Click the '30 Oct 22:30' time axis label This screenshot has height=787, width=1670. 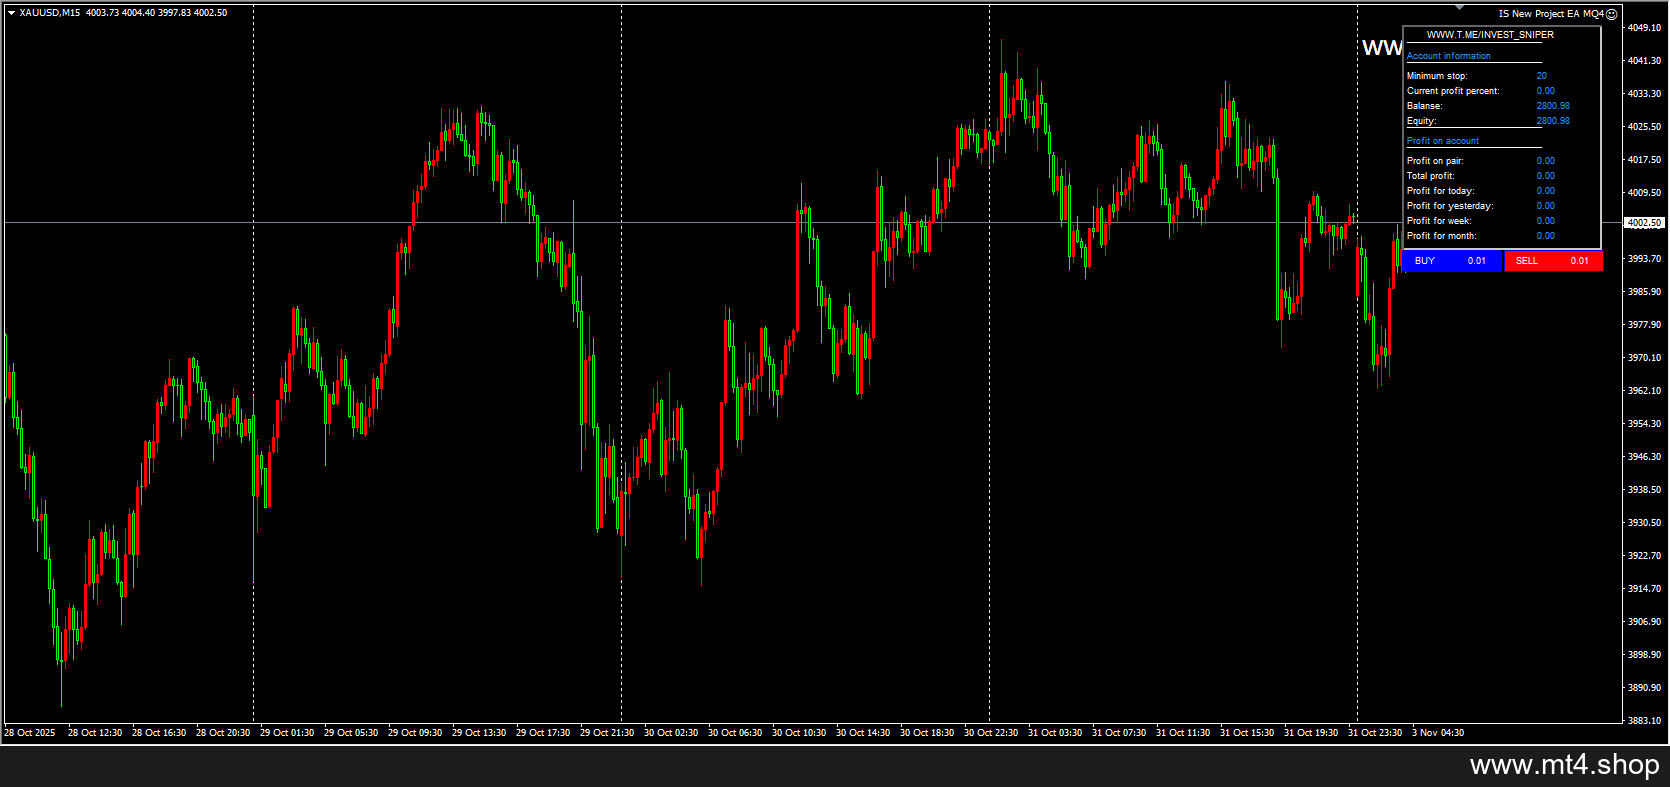(x=991, y=733)
